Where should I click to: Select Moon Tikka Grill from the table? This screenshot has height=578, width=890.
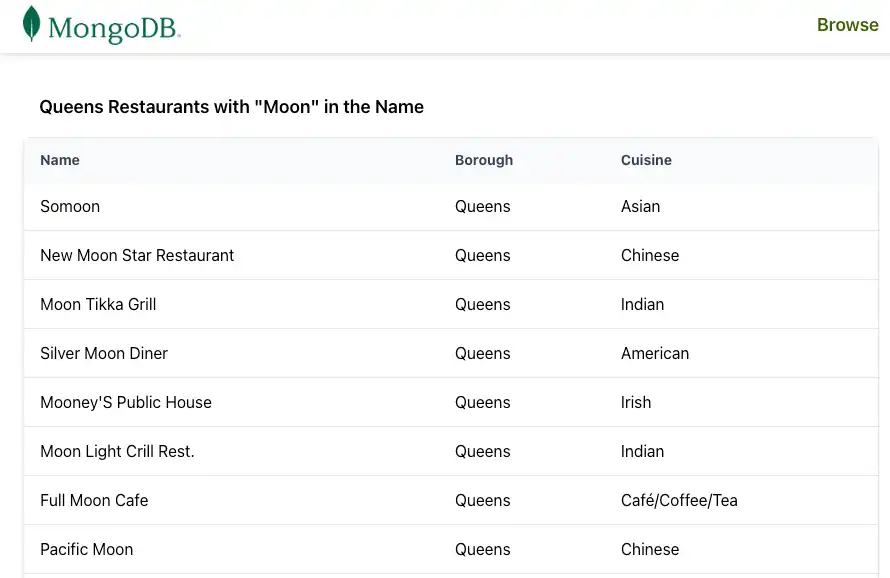click(x=98, y=304)
